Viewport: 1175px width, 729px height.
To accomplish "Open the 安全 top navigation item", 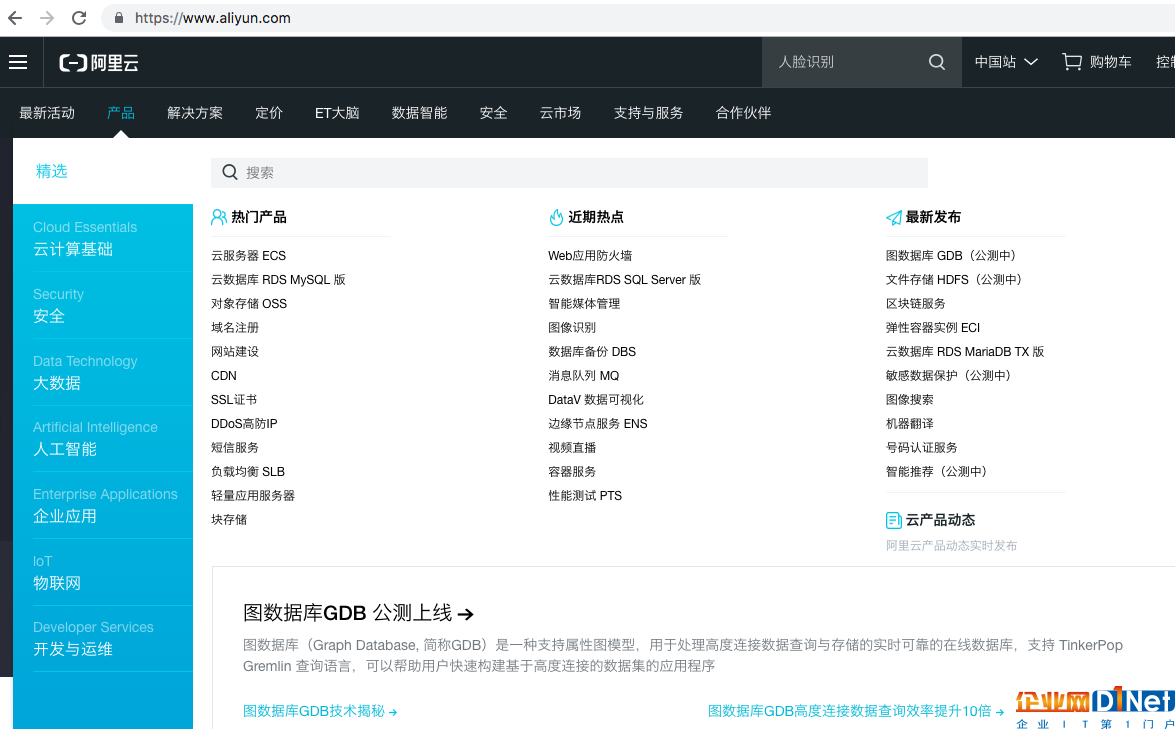I will point(494,113).
